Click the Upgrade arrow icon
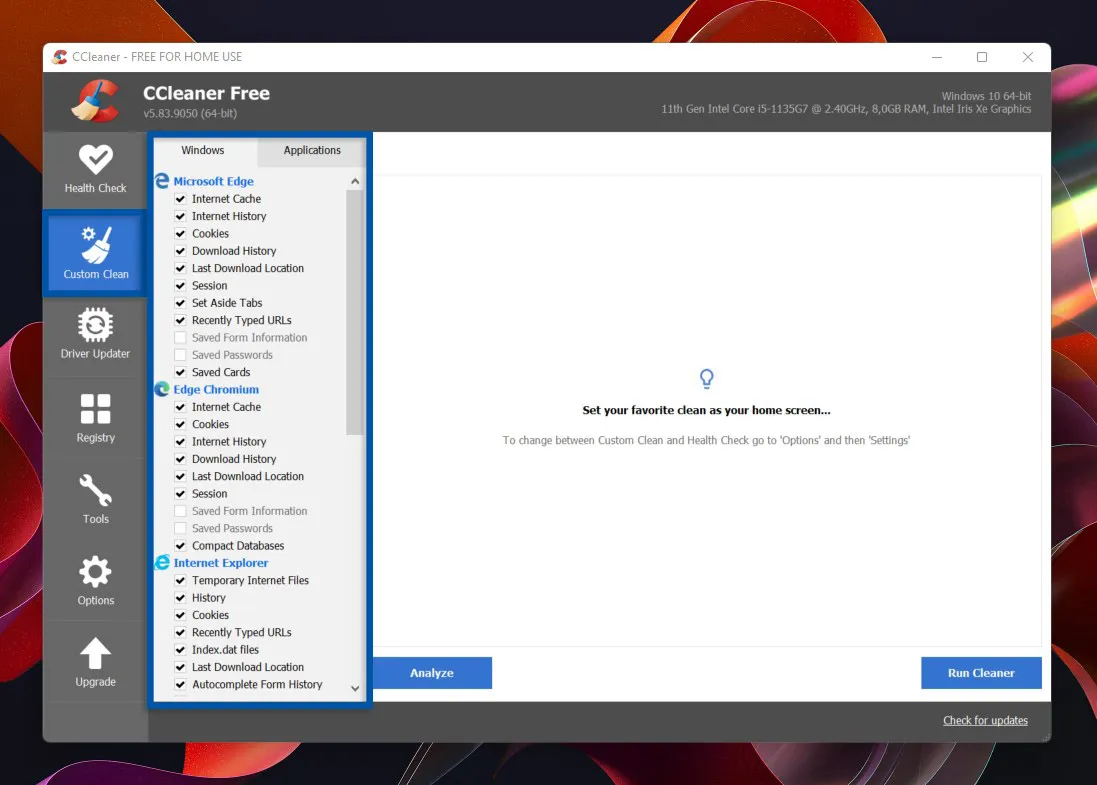 point(96,654)
